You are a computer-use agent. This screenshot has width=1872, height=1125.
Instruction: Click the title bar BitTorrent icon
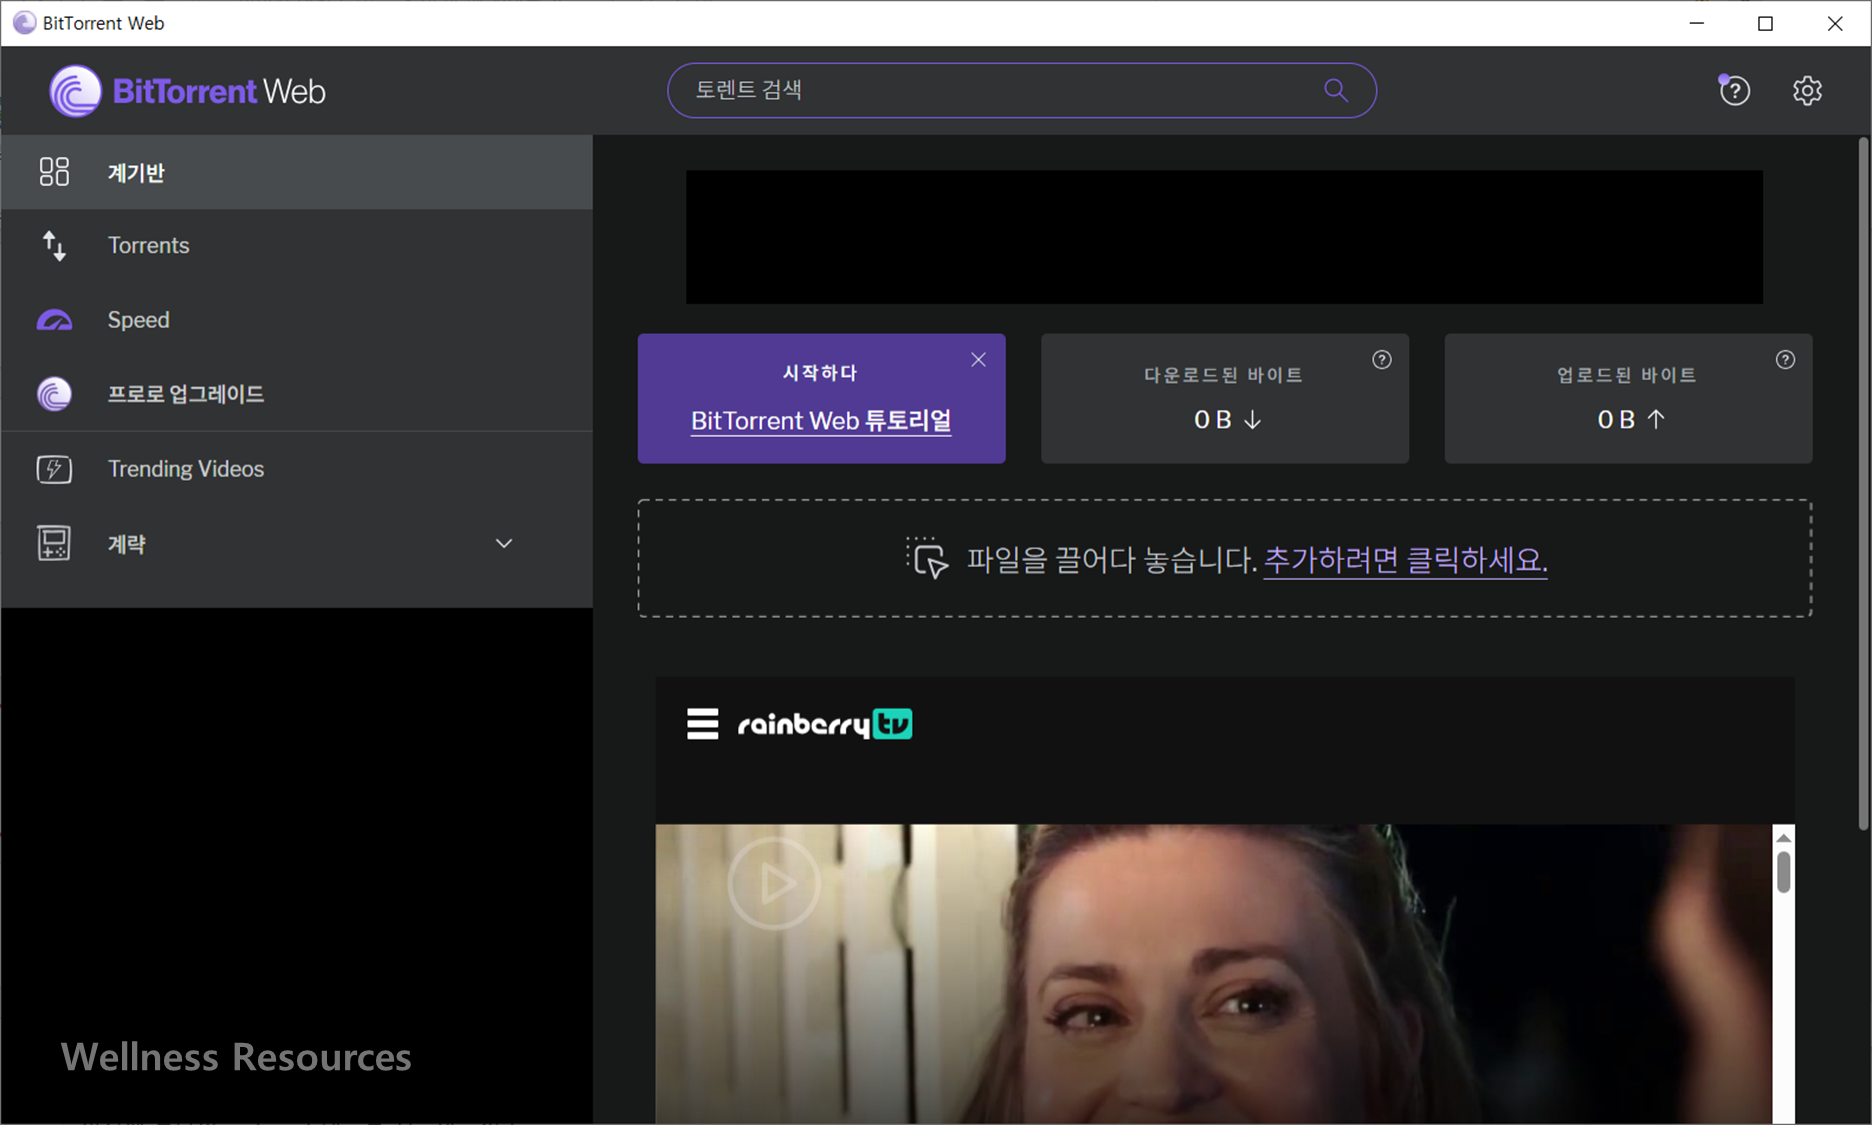tap(24, 23)
